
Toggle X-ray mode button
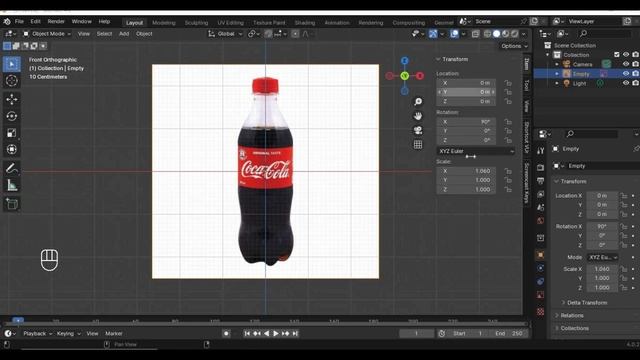click(476, 34)
